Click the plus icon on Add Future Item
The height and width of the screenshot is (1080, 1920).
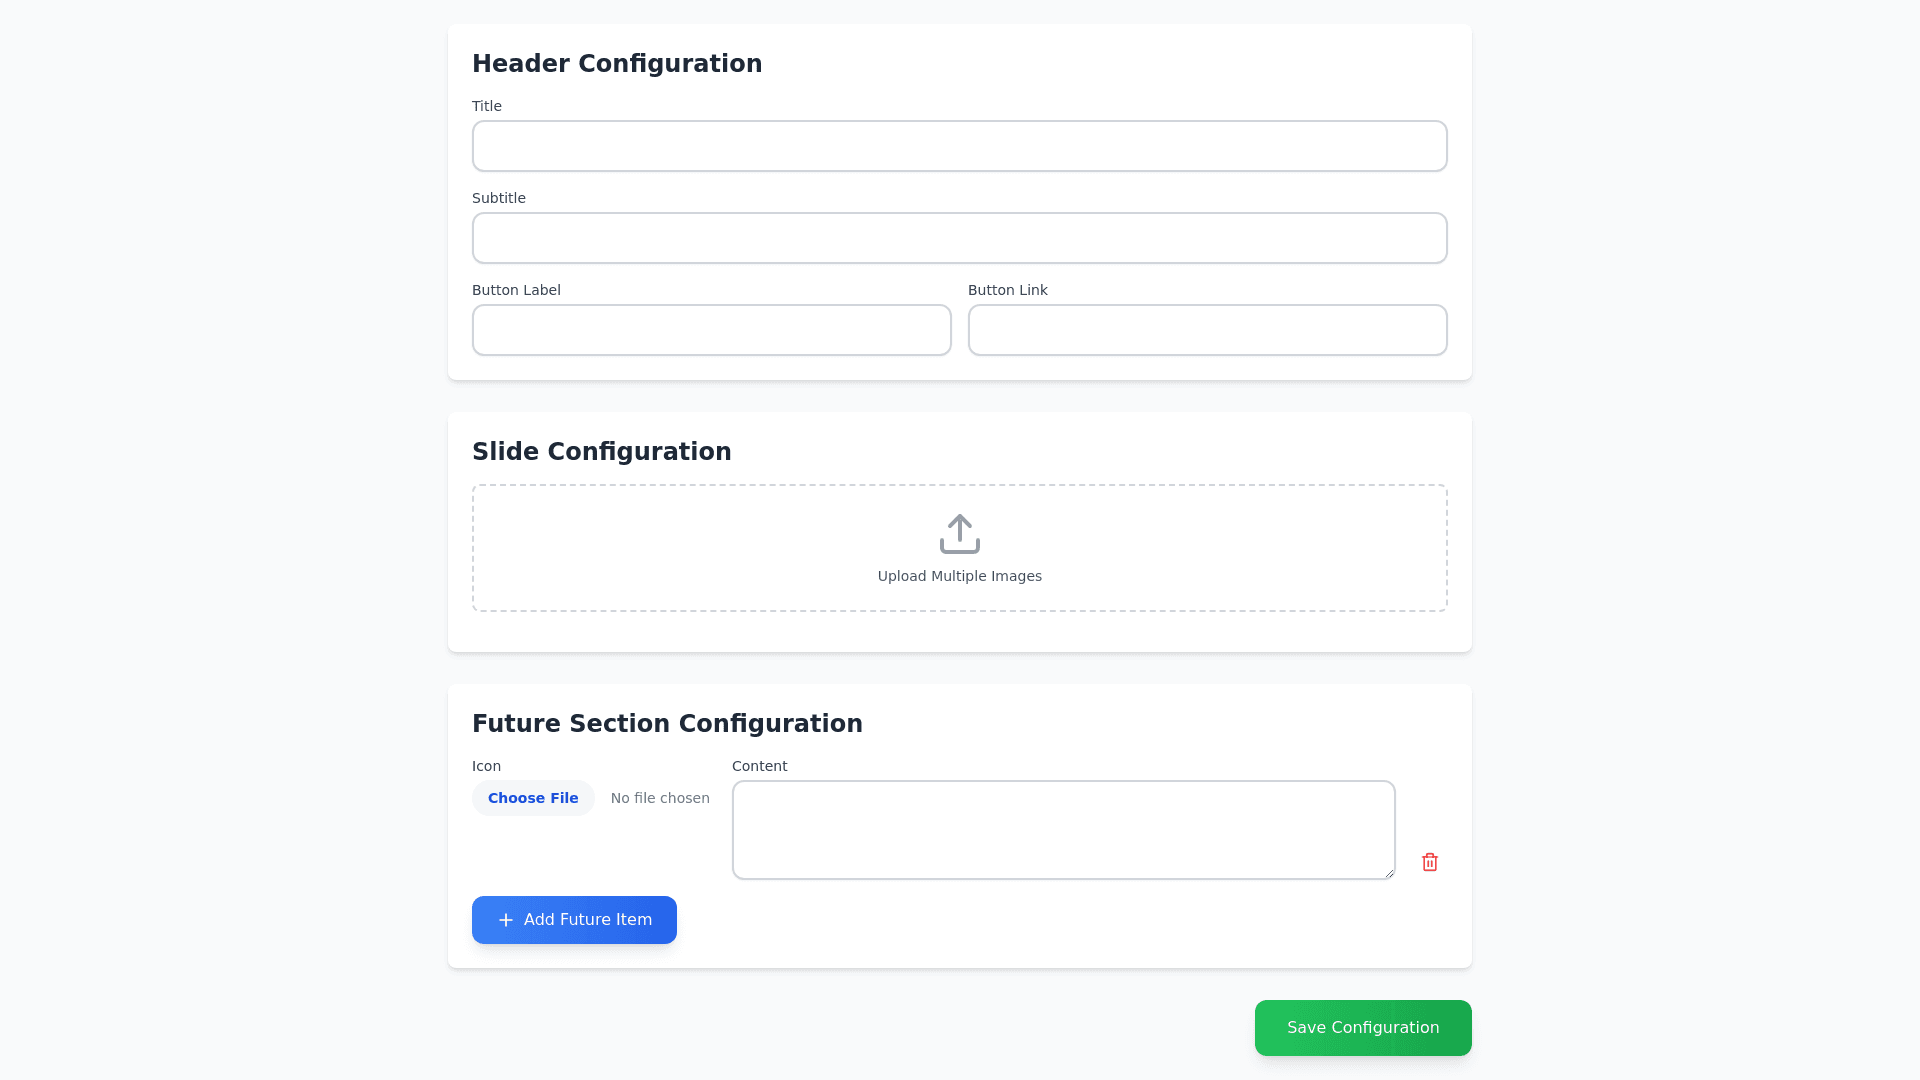[506, 920]
